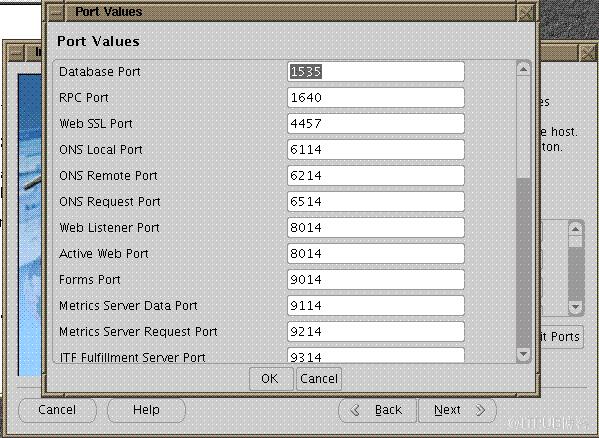
Task: Open the installer Help
Action: coord(146,410)
